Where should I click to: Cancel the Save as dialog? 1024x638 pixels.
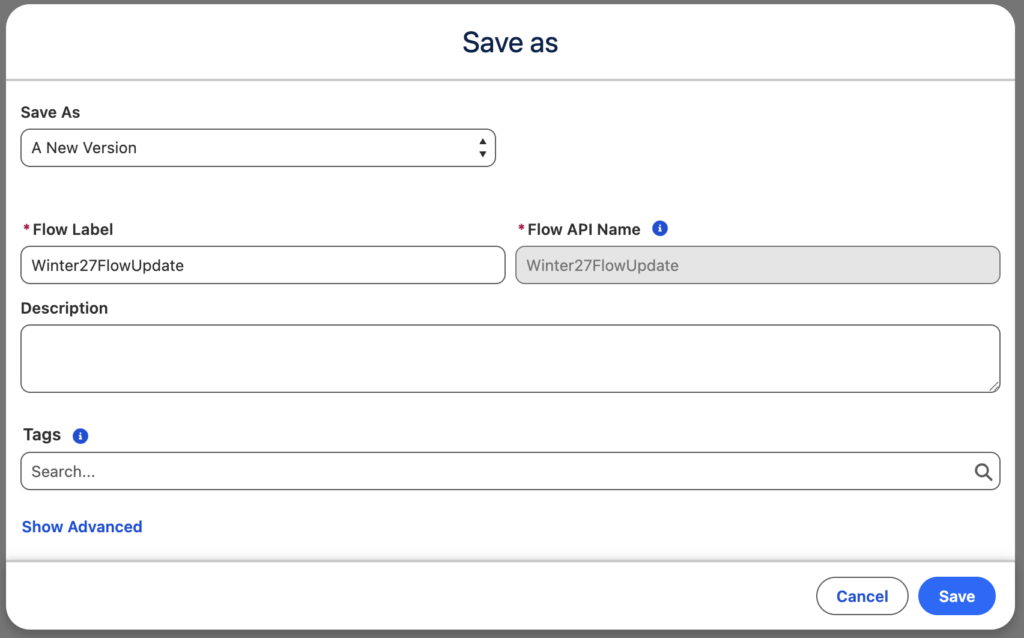(x=862, y=596)
